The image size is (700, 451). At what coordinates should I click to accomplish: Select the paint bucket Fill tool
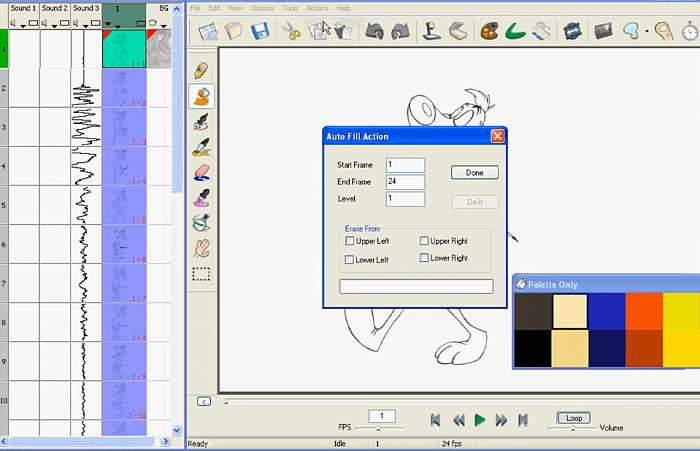tap(202, 96)
